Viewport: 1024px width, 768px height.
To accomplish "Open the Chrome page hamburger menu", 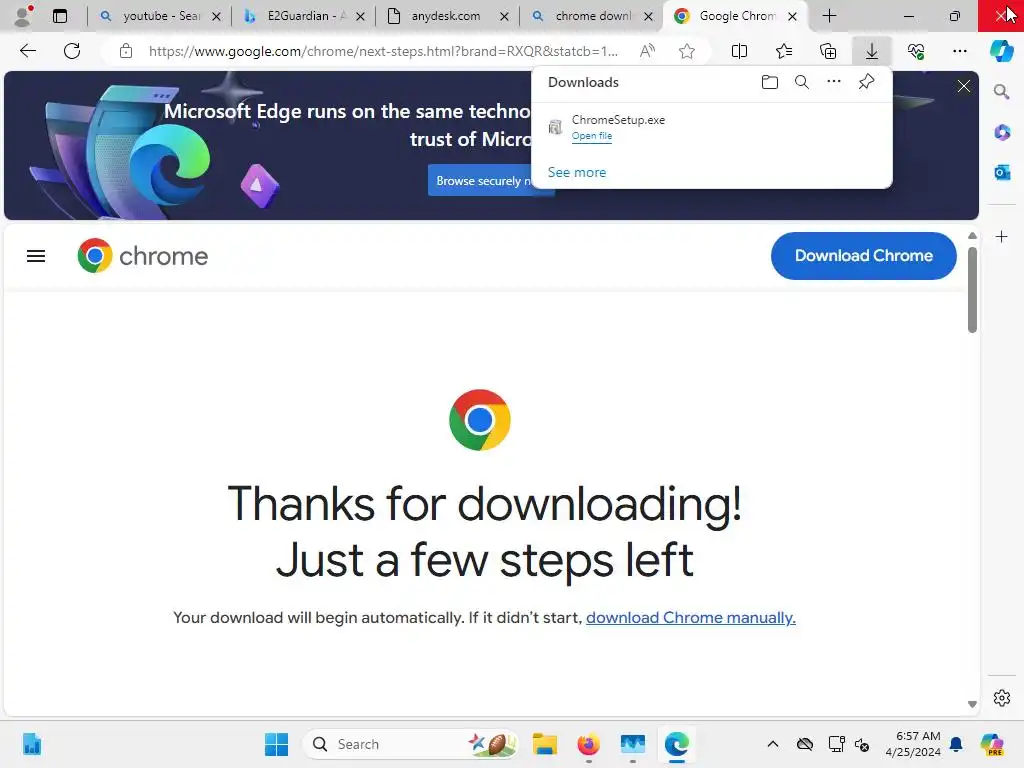I will tap(36, 256).
